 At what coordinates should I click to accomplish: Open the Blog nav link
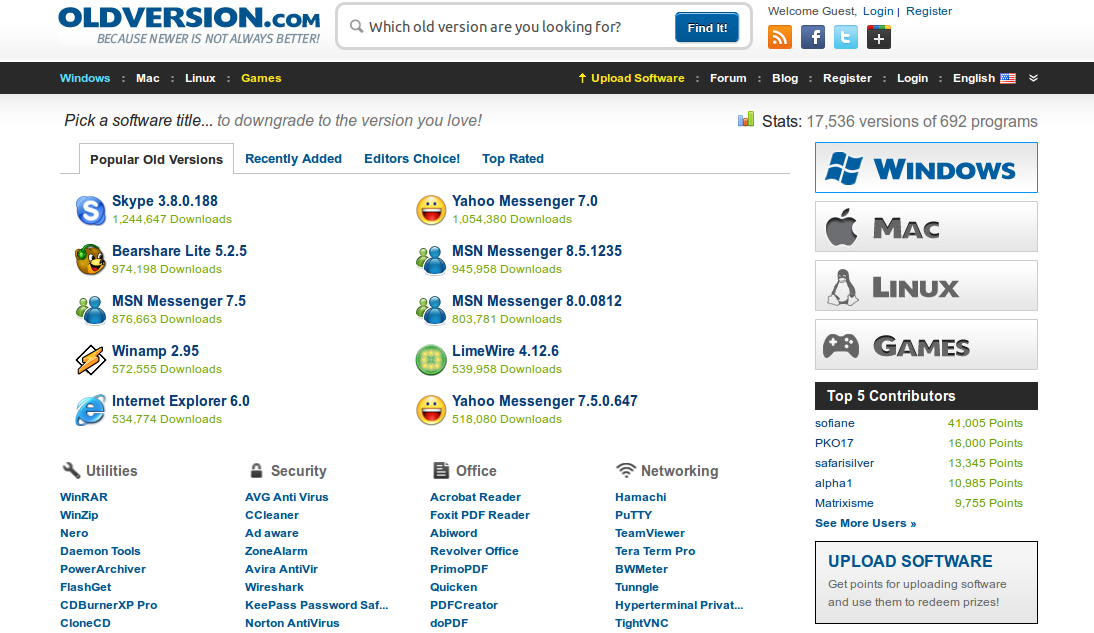(785, 78)
